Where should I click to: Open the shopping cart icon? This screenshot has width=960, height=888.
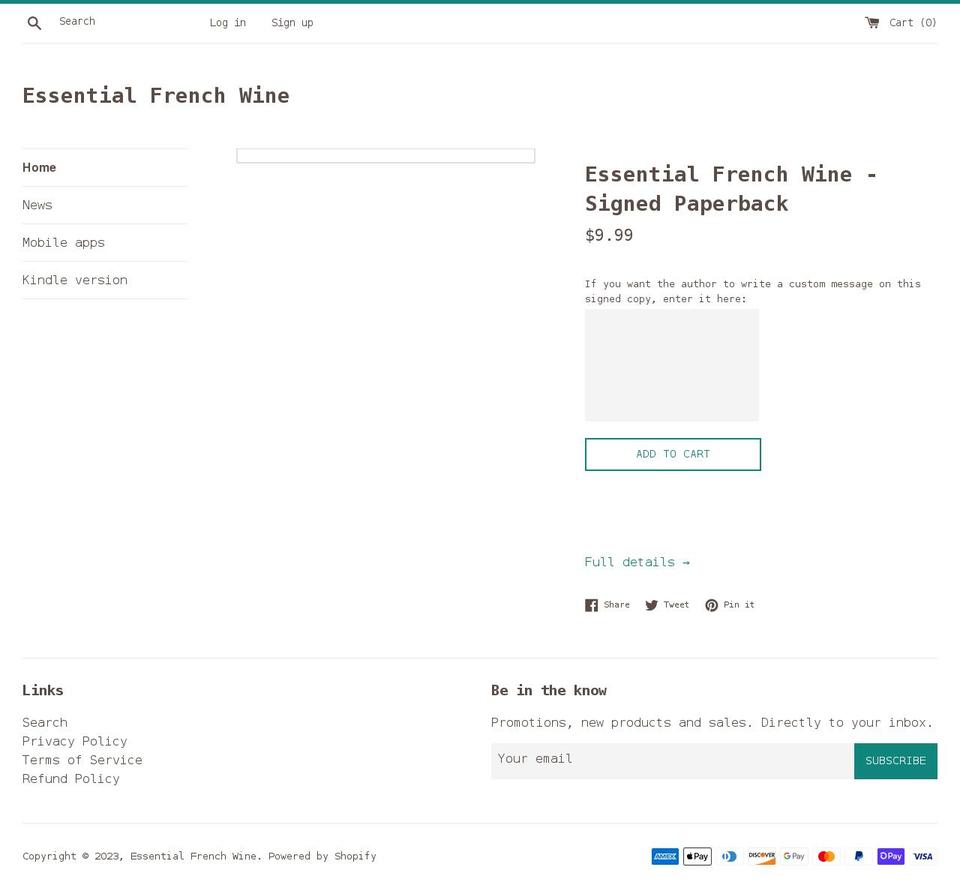[x=872, y=22]
